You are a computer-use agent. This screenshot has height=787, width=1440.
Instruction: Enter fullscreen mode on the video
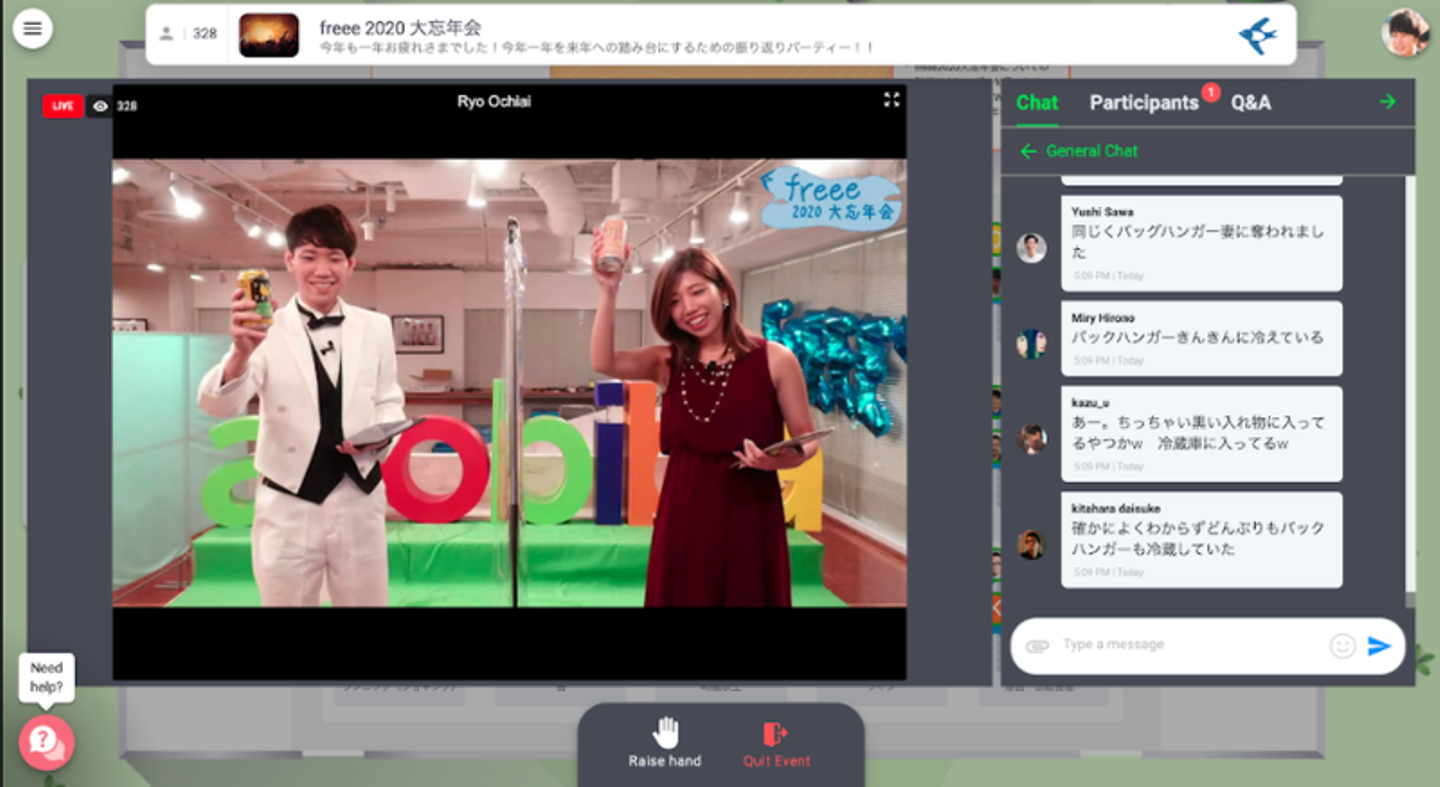pyautogui.click(x=891, y=100)
